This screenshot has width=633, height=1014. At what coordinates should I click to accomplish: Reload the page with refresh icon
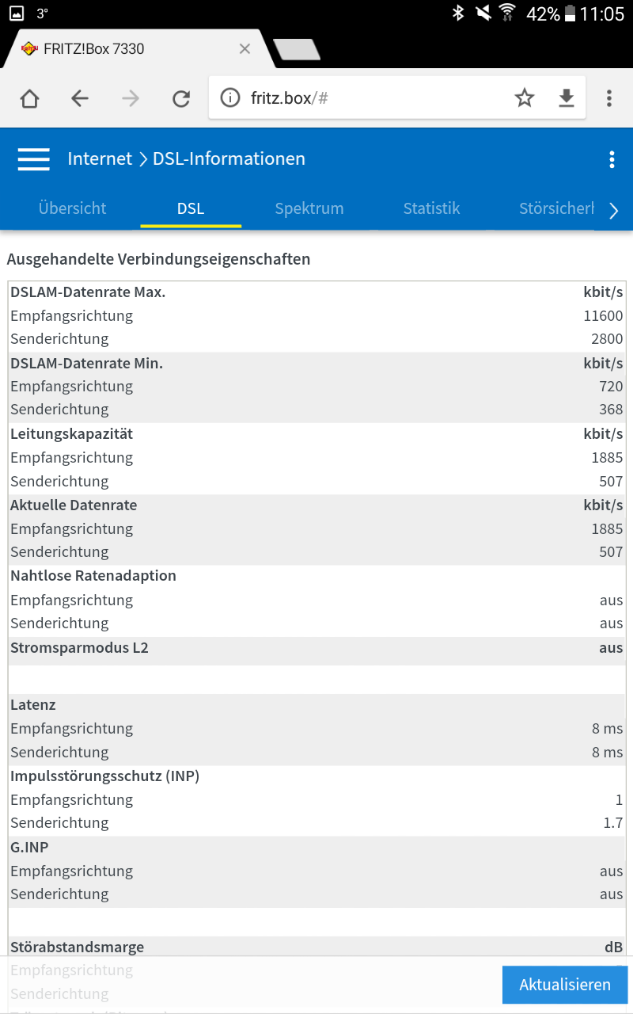(x=181, y=98)
